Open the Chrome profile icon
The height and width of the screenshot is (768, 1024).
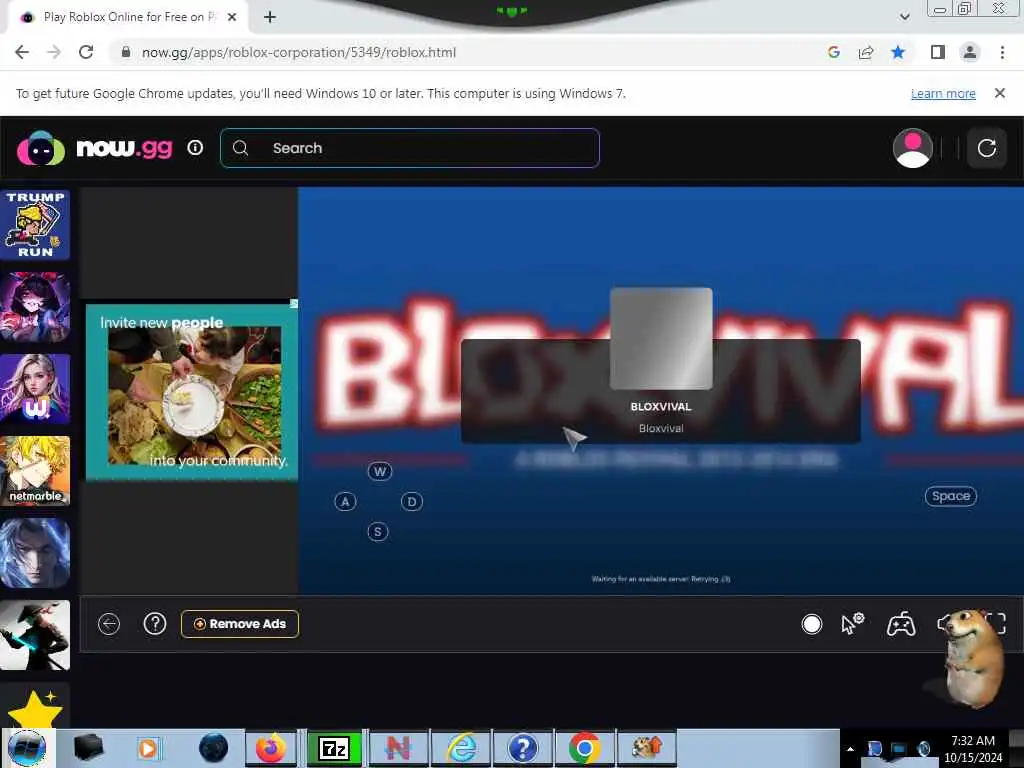tap(970, 52)
